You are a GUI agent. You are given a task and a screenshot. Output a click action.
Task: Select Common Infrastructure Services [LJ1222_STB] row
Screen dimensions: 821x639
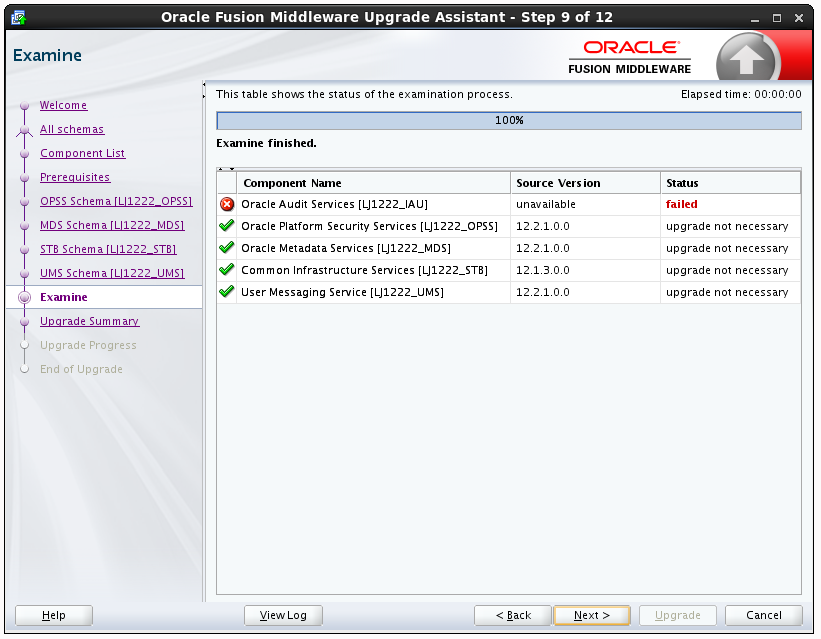tap(509, 270)
